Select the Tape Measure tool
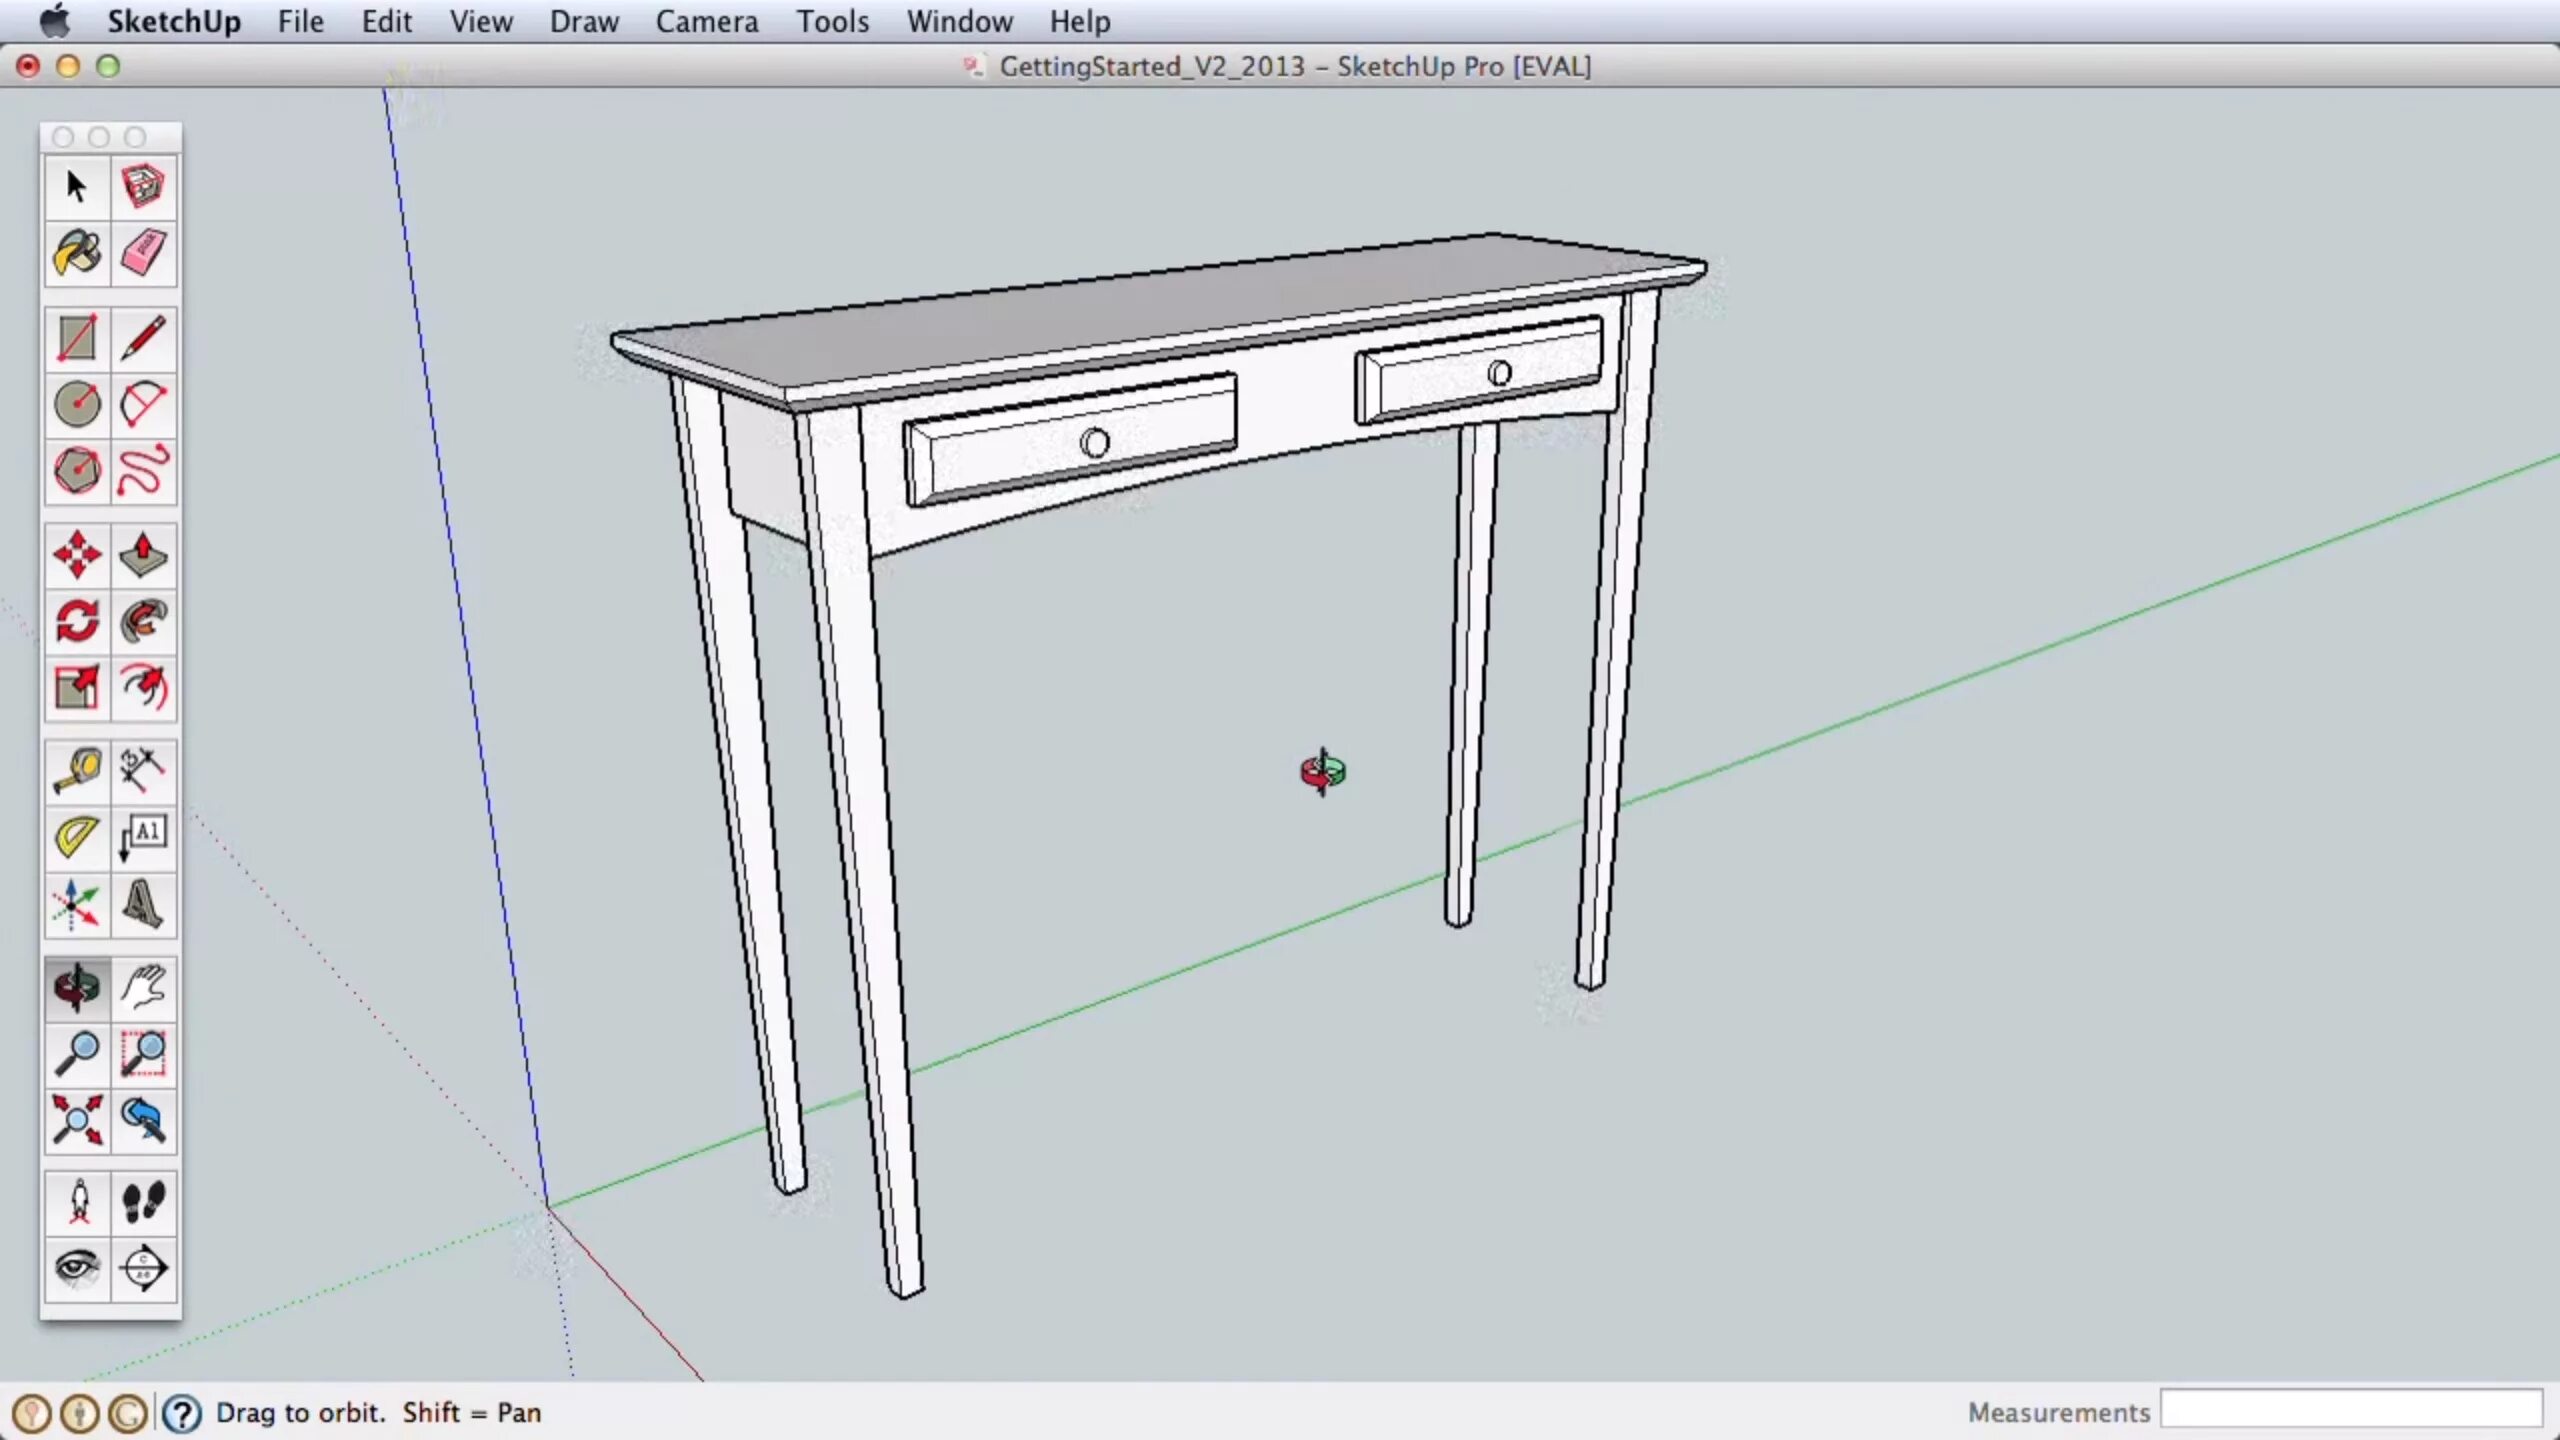Image resolution: width=2560 pixels, height=1440 pixels. coord(76,771)
